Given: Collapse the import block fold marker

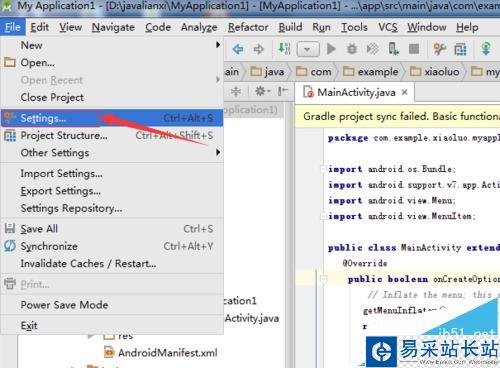Looking at the screenshot, I should [x=323, y=169].
